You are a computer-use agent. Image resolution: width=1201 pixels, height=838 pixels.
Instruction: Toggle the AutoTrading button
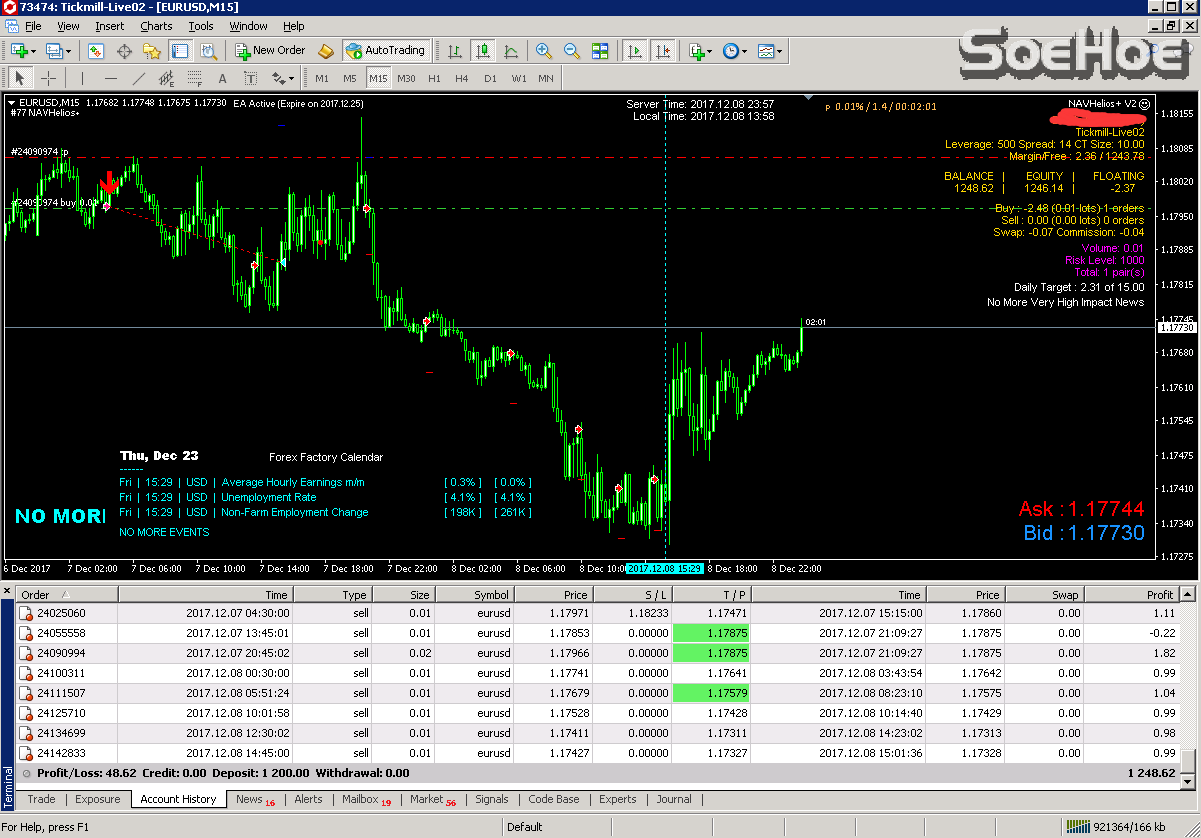point(385,50)
